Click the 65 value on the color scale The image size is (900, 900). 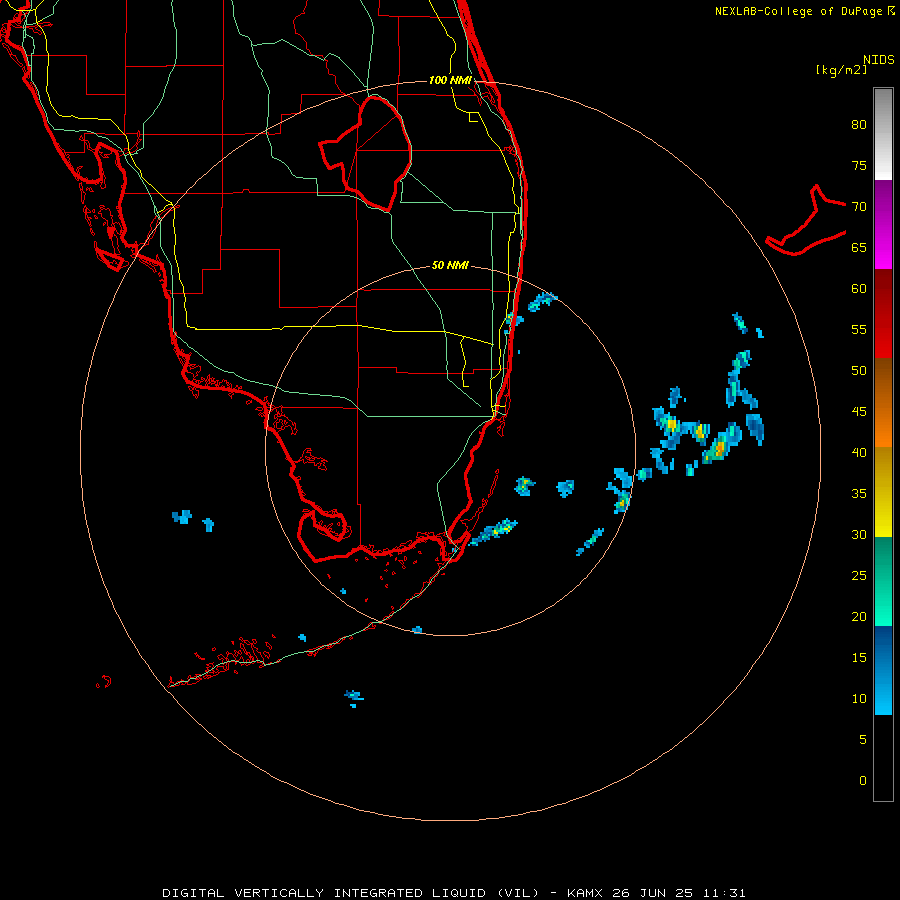pos(859,248)
